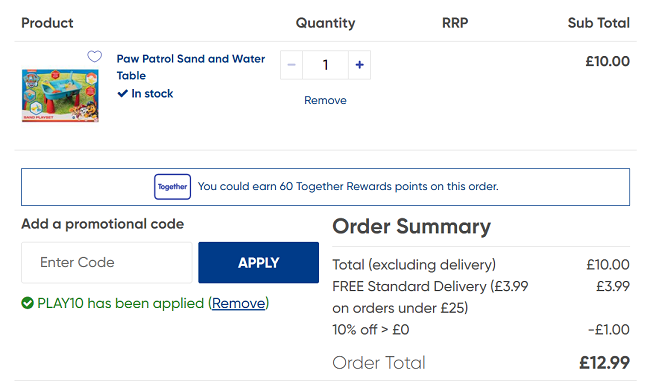Click the wishlist heart icon
The width and height of the screenshot is (650, 391).
(95, 56)
